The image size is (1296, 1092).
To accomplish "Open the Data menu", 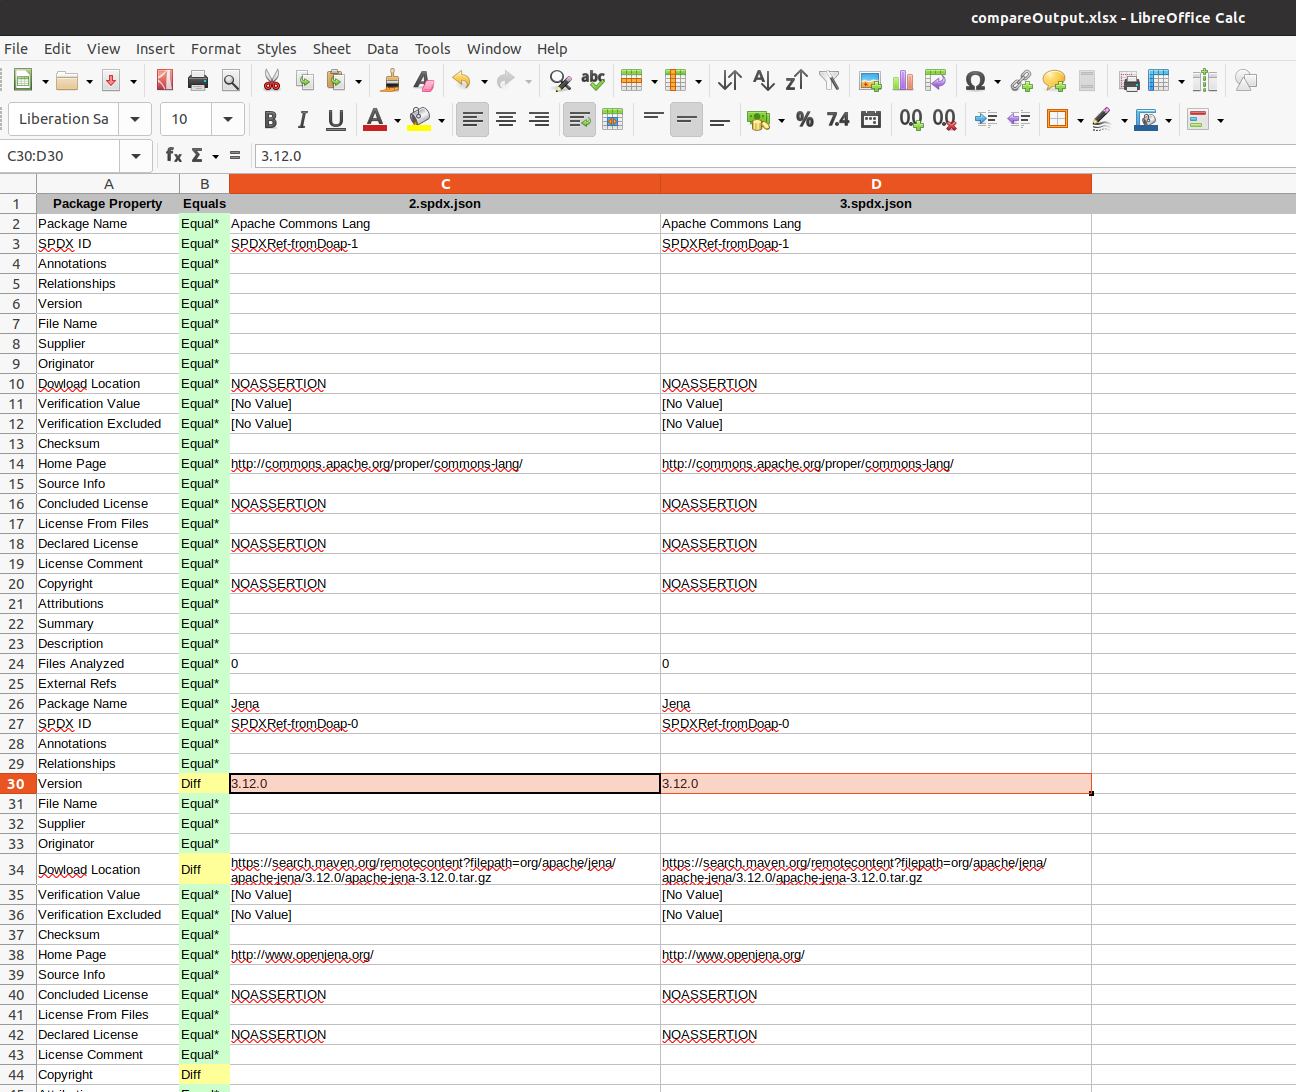I will click(x=382, y=49).
